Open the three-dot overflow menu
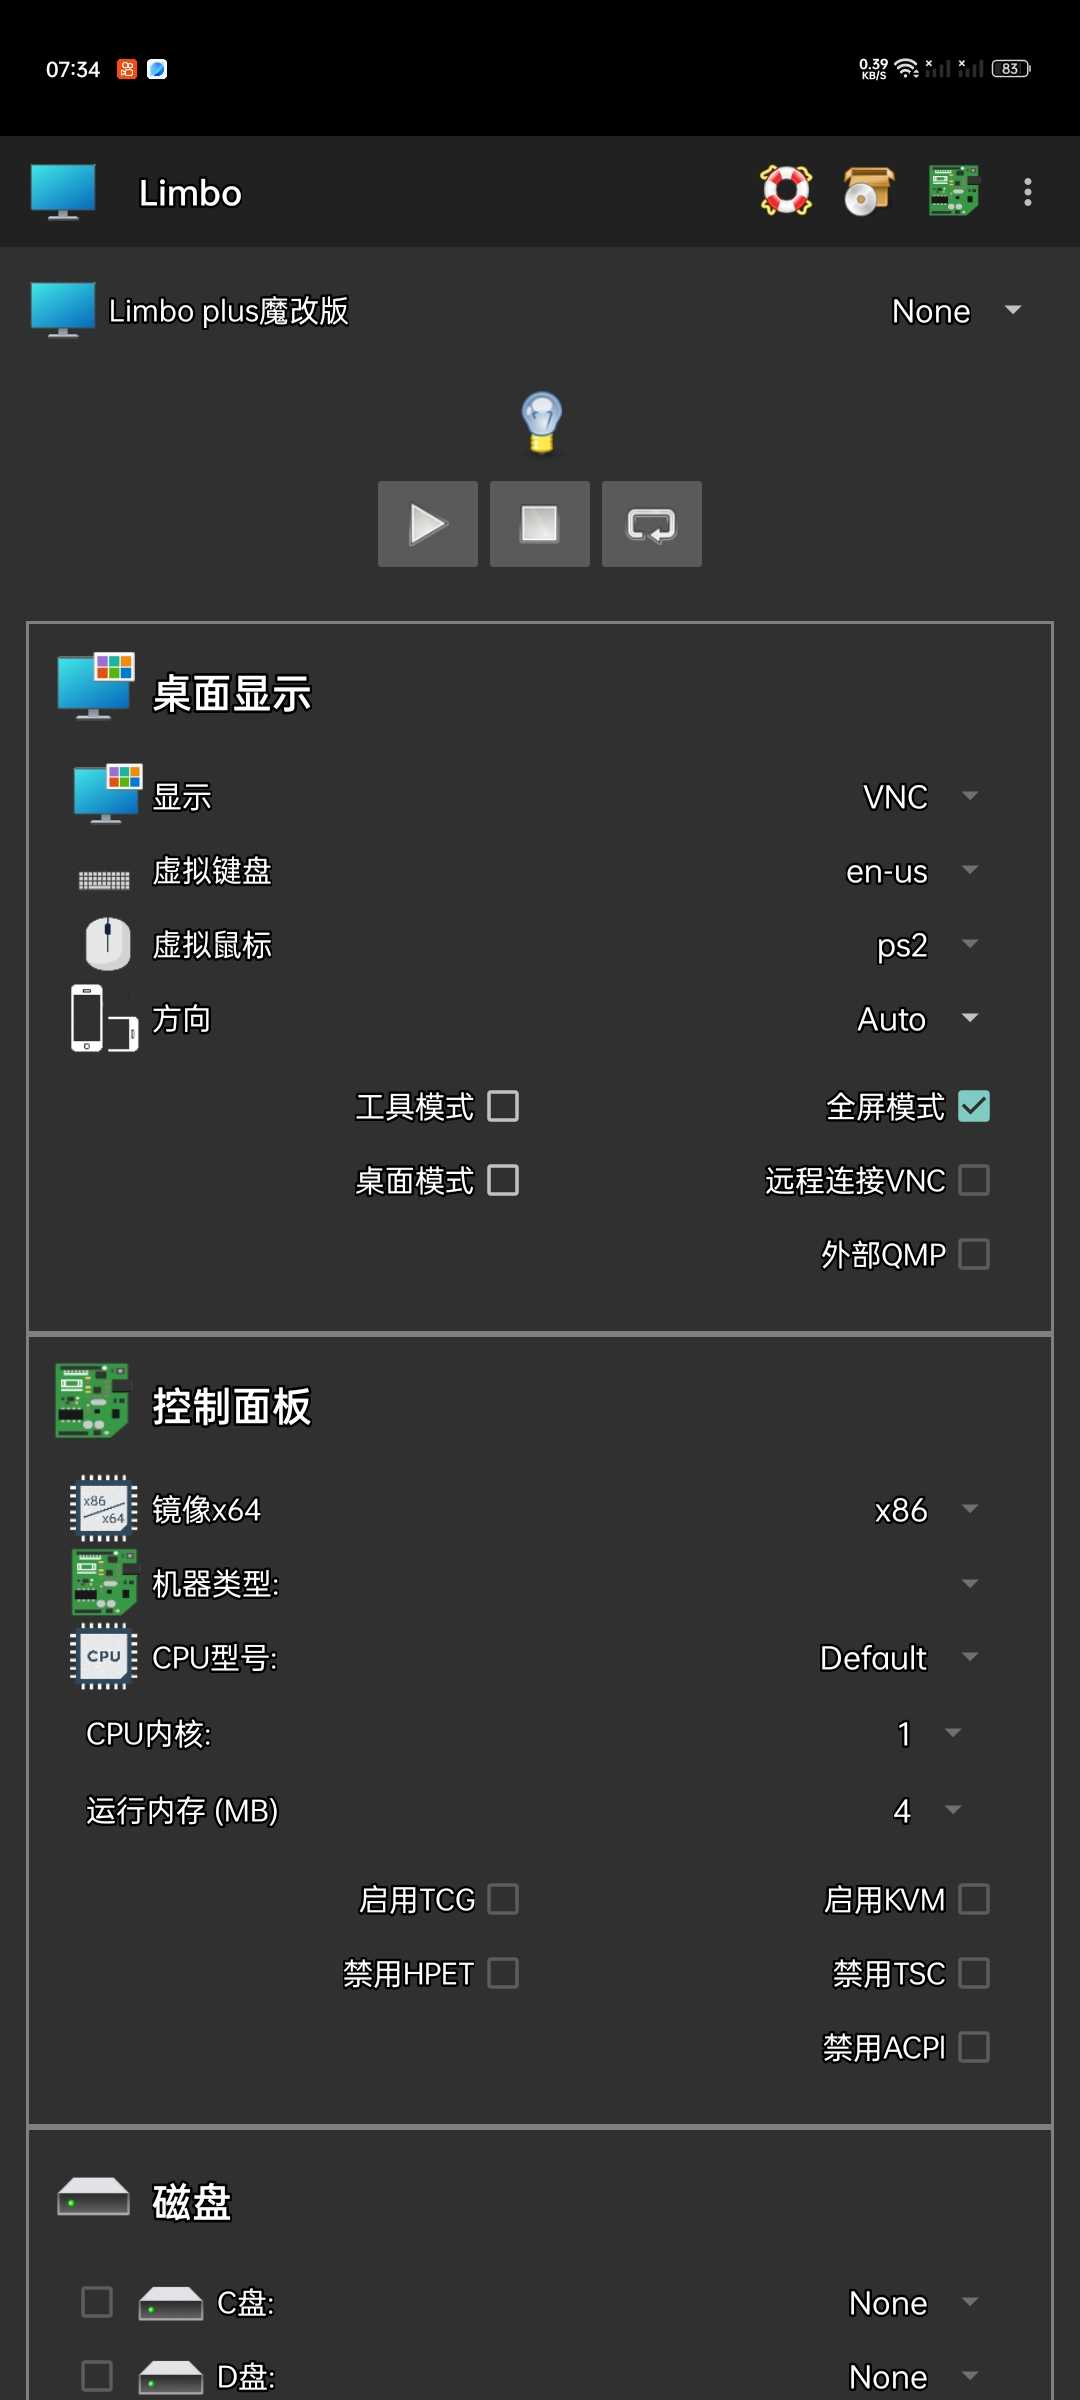The height and width of the screenshot is (2400, 1080). (1027, 192)
